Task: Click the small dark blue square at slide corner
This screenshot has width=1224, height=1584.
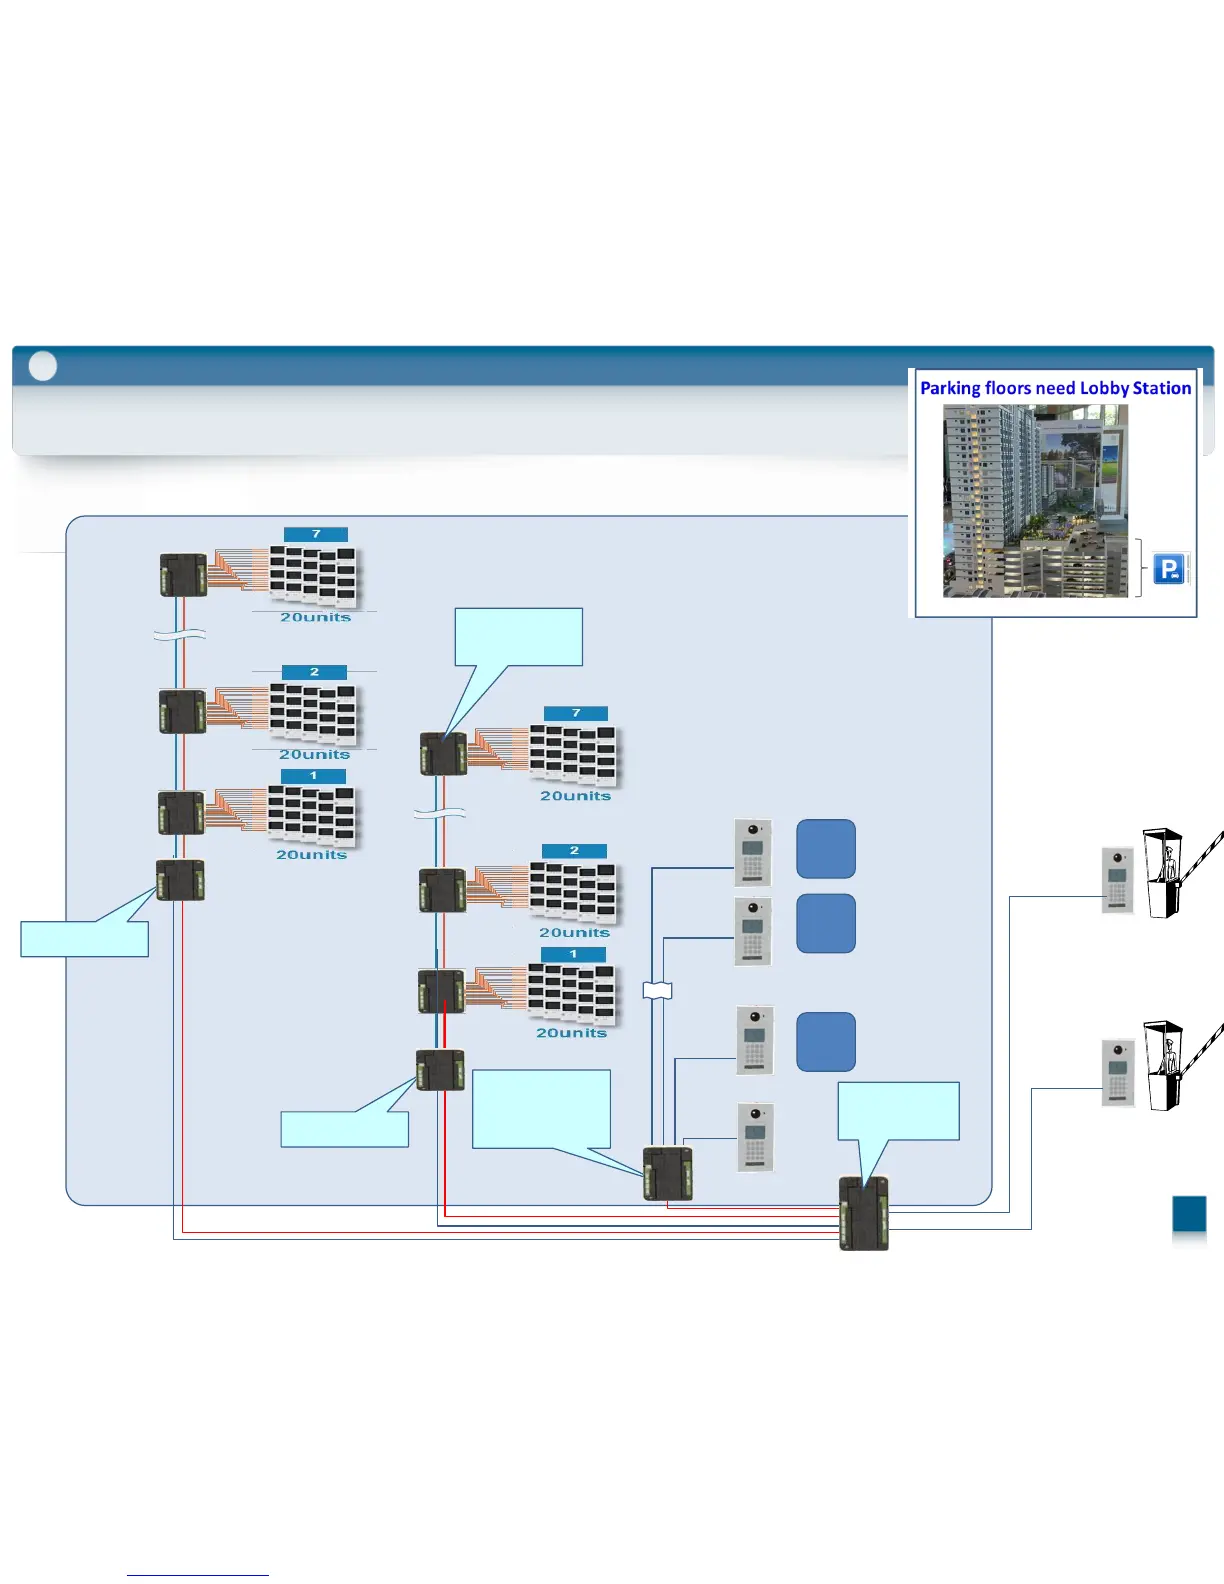Action: (x=1190, y=1213)
